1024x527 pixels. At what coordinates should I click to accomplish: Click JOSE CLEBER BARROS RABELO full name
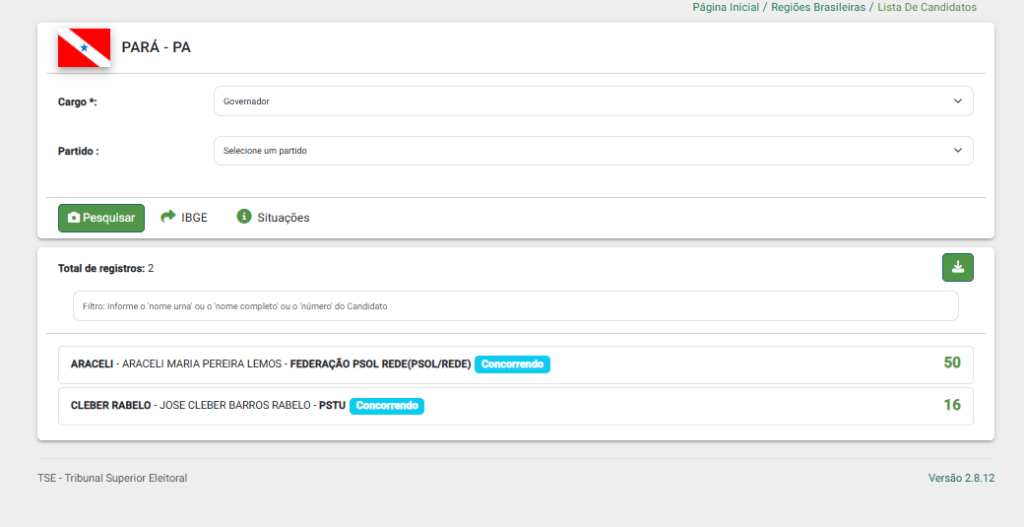235,406
